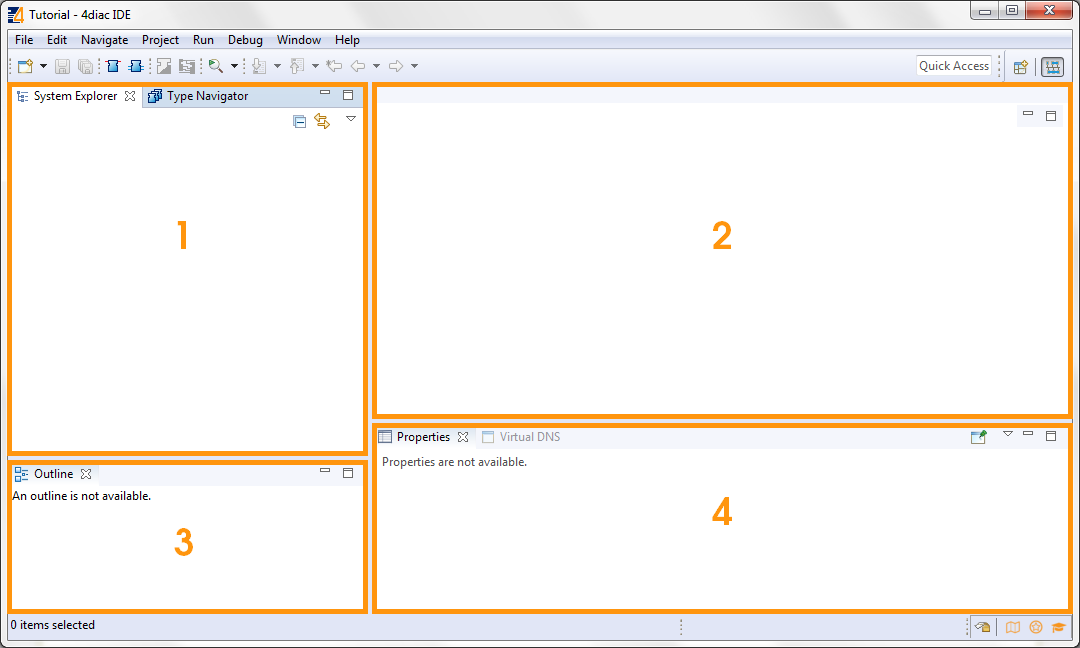Viewport: 1080px width, 648px height.
Task: Click the map icon in status bar
Action: coord(1013,627)
